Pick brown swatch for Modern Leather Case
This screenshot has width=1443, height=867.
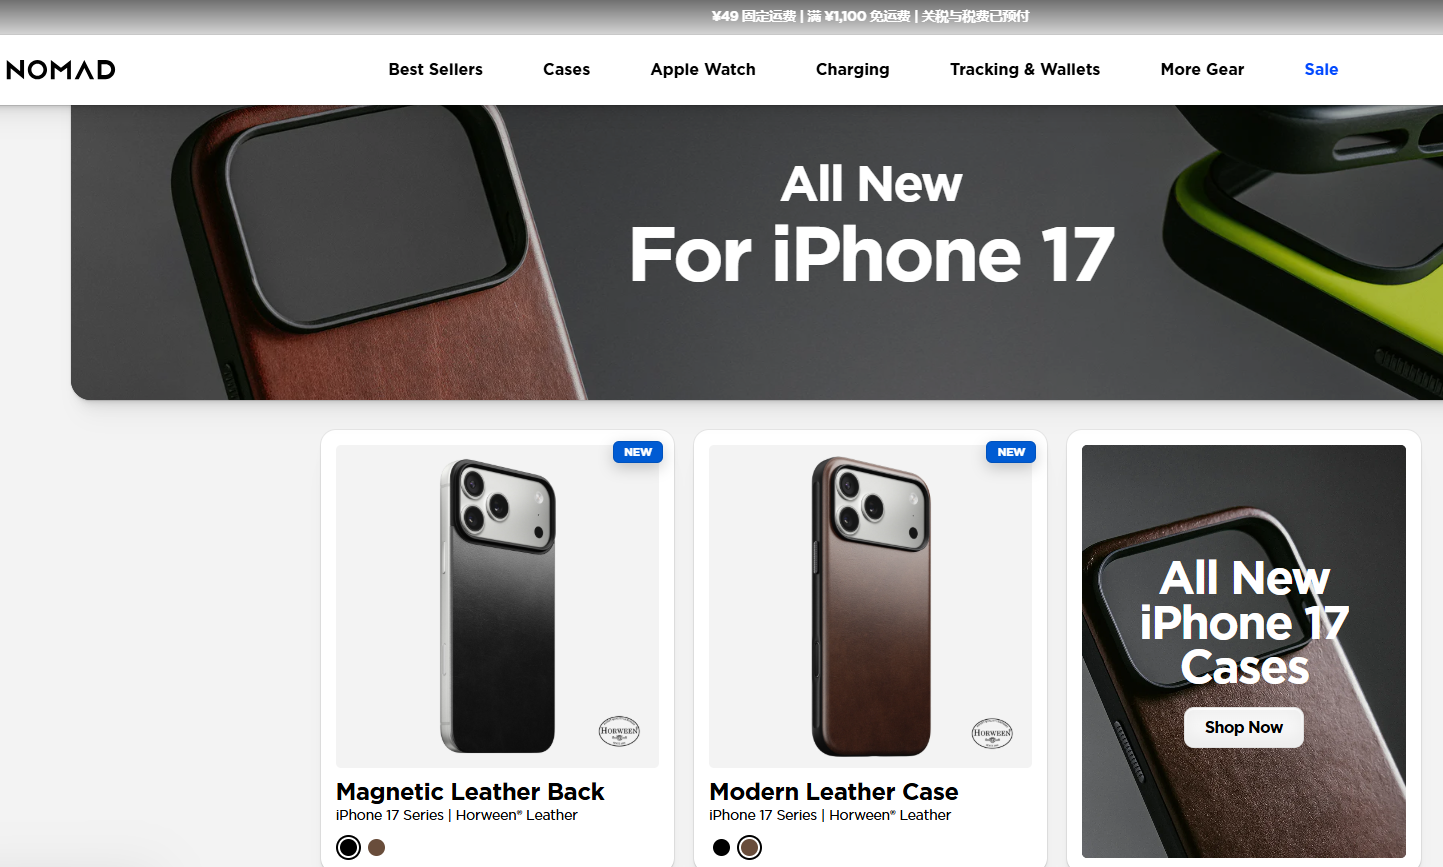(x=749, y=847)
